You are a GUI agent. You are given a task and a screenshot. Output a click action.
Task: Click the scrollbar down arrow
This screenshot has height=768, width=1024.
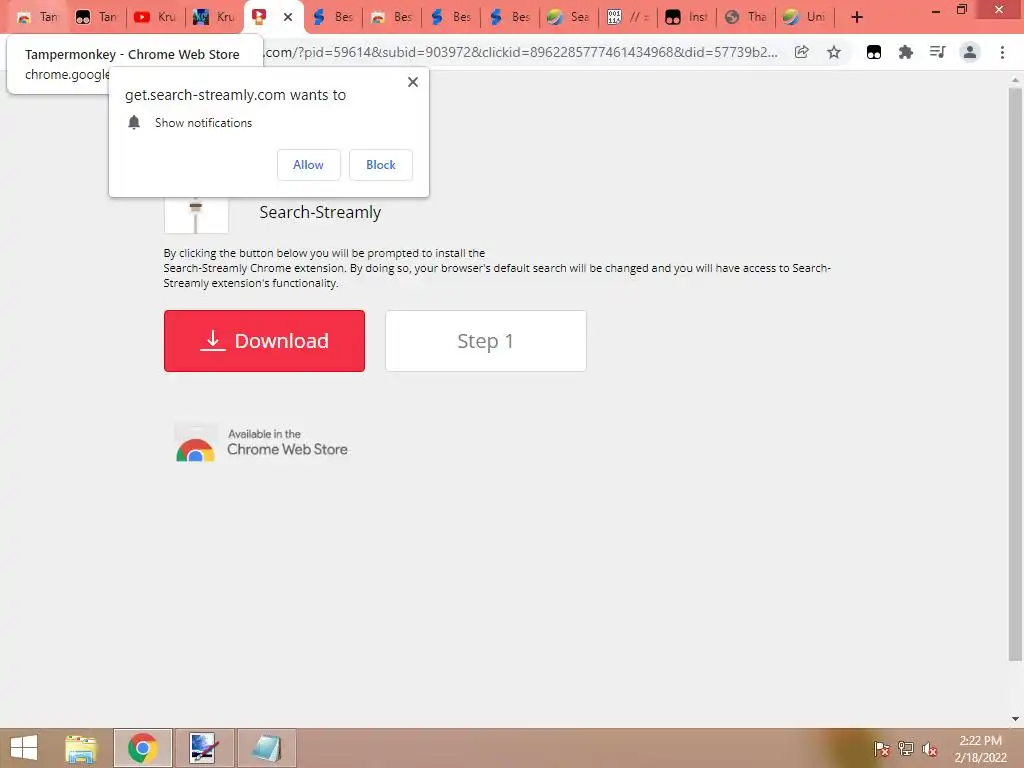pyautogui.click(x=1015, y=718)
